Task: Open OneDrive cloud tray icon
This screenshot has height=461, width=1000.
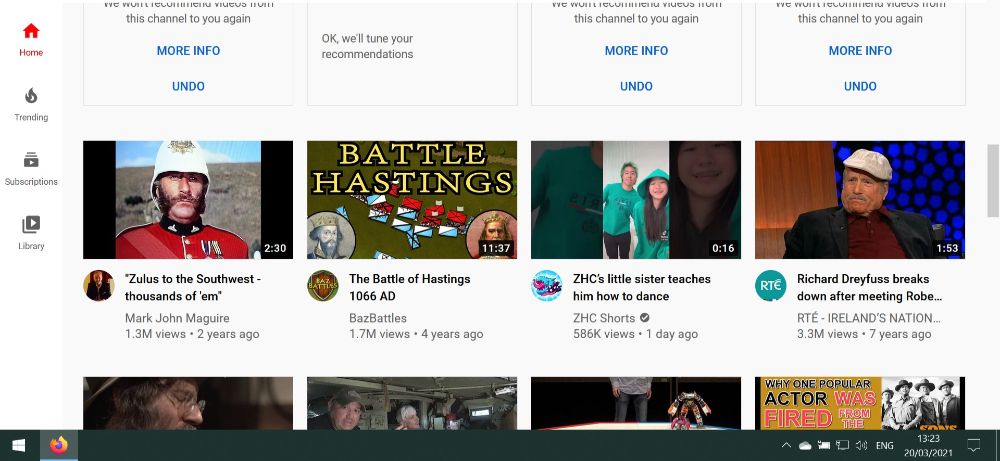Action: click(805, 446)
